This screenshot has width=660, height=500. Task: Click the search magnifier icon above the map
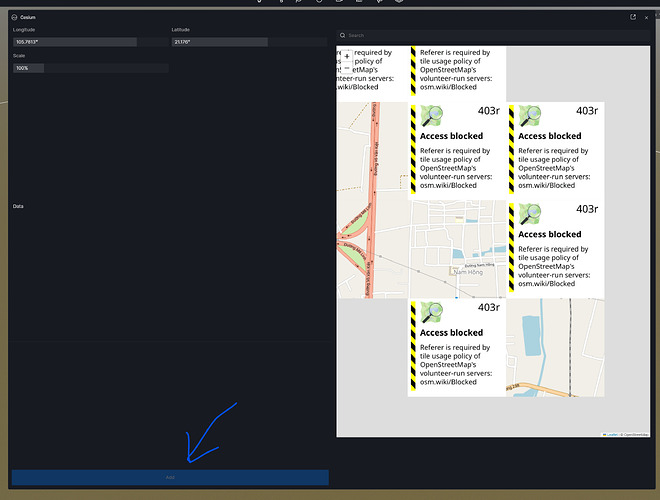tap(342, 35)
